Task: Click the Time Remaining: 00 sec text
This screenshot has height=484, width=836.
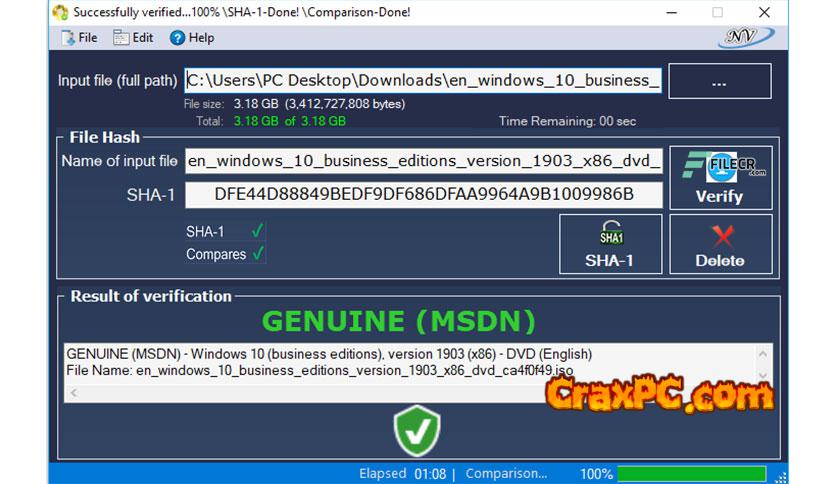Action: click(567, 121)
